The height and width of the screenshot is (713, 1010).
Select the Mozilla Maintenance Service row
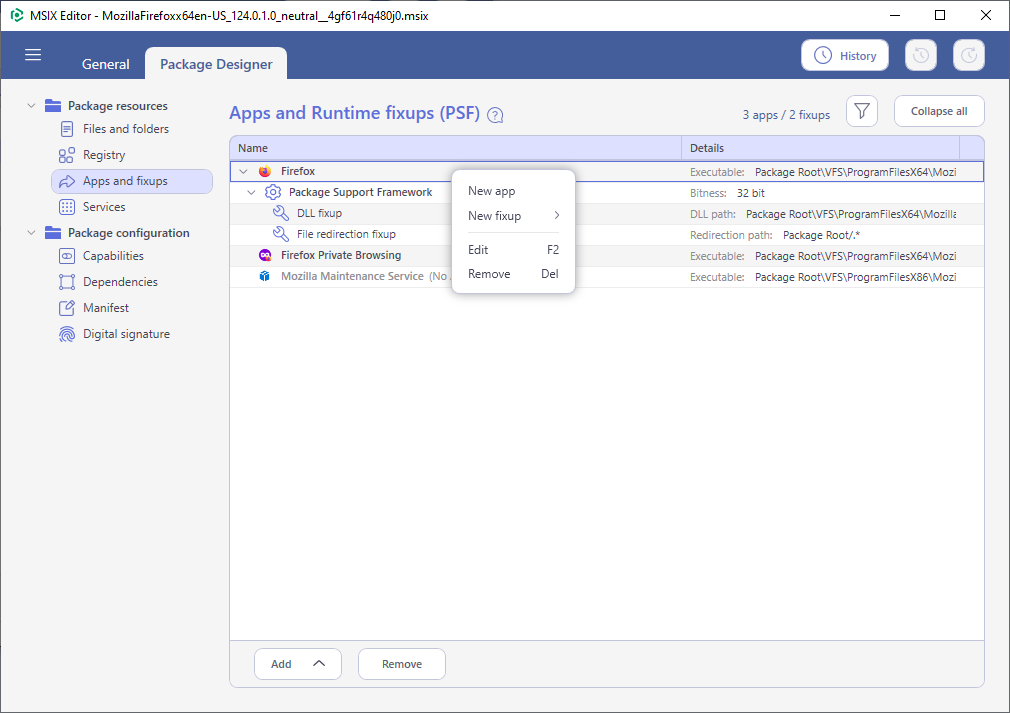607,276
